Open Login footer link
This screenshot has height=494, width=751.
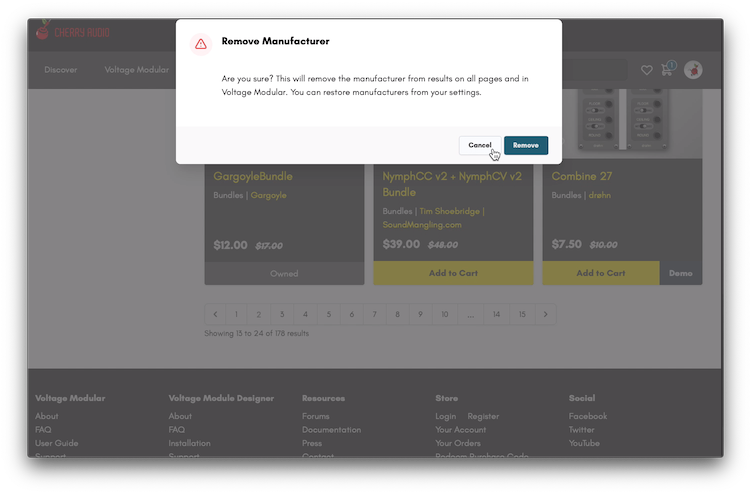[x=445, y=416]
